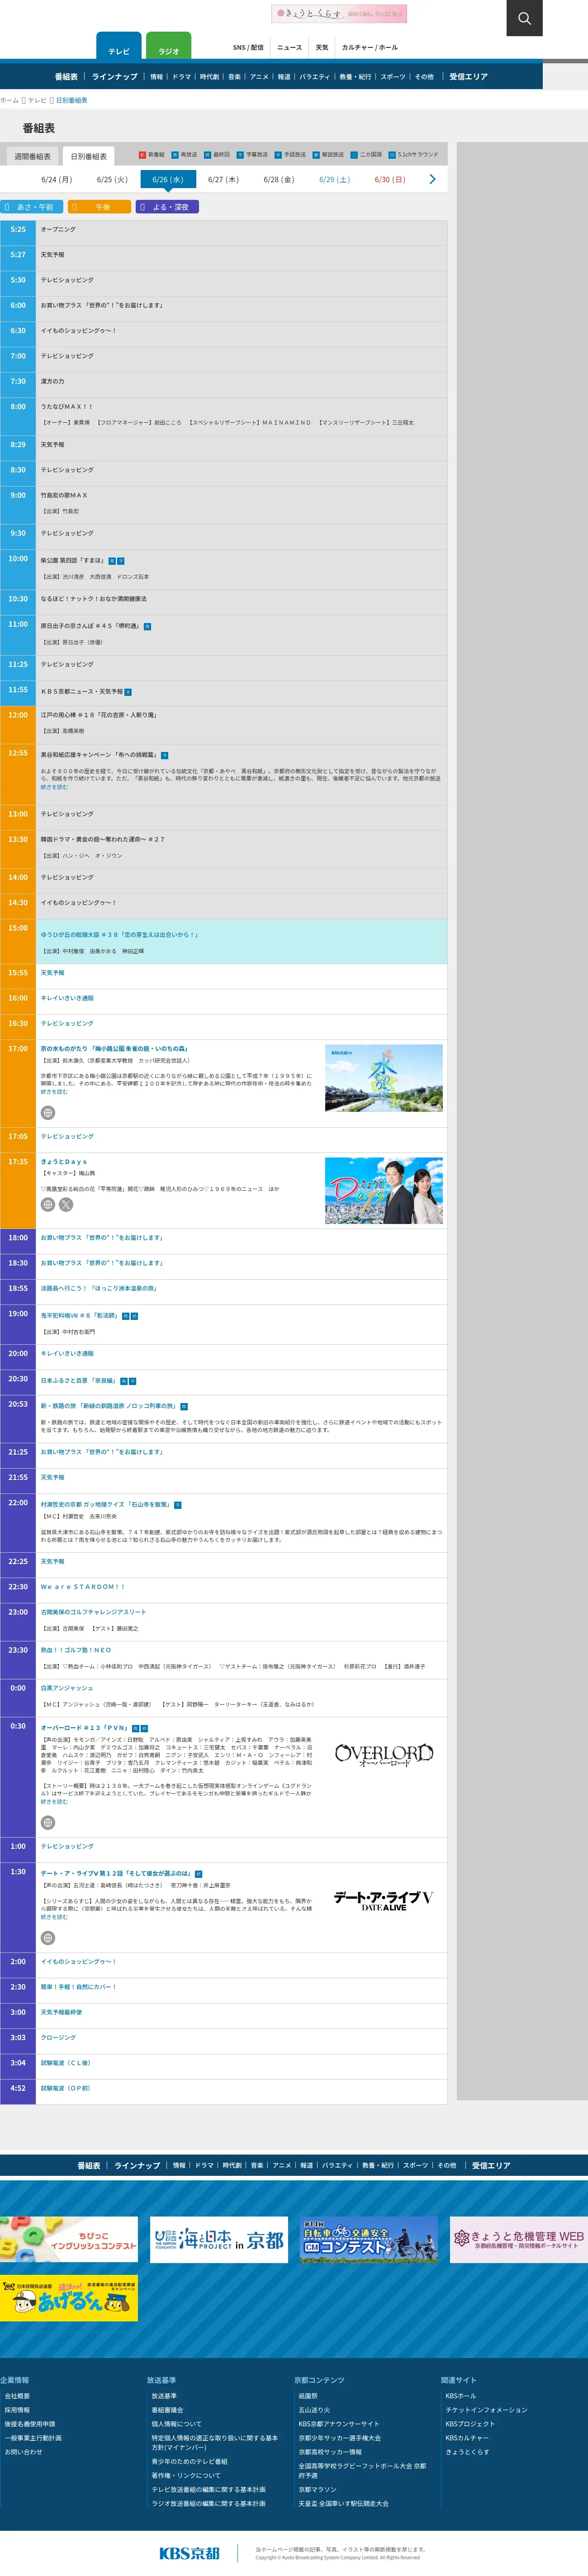Click website globe icon for 京の水ものがたり
Viewport: 588px width, 2576px height.
tap(47, 1112)
